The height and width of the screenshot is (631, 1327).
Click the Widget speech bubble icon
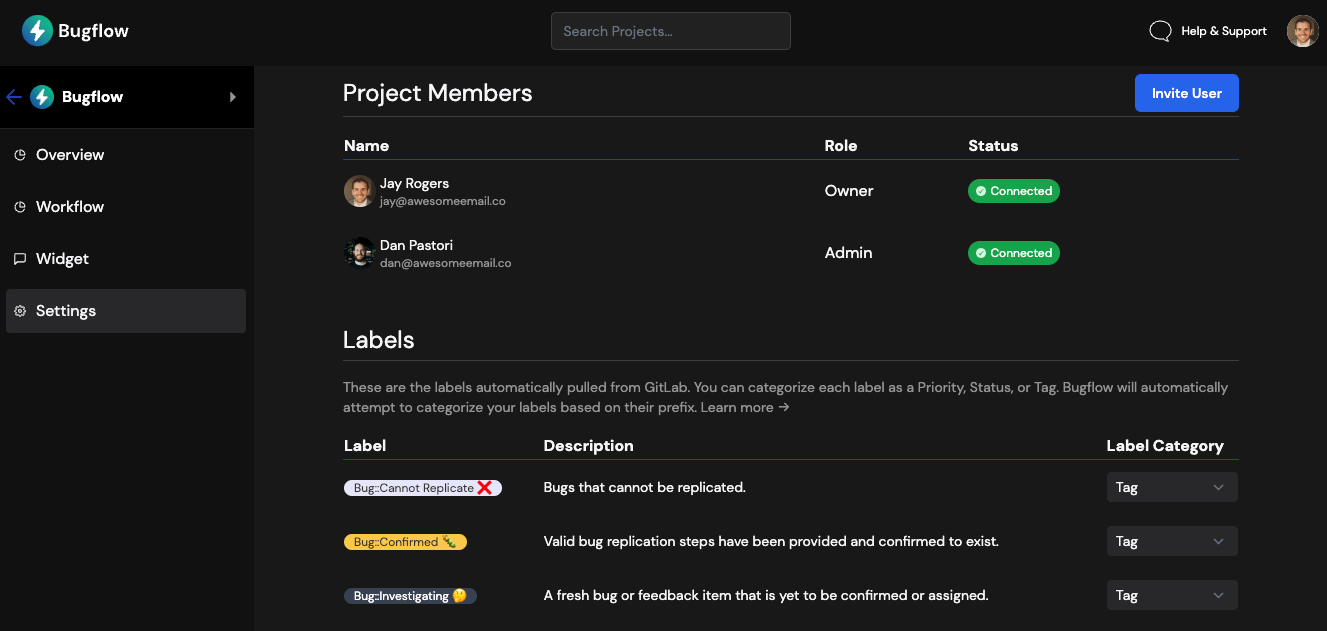click(x=20, y=259)
